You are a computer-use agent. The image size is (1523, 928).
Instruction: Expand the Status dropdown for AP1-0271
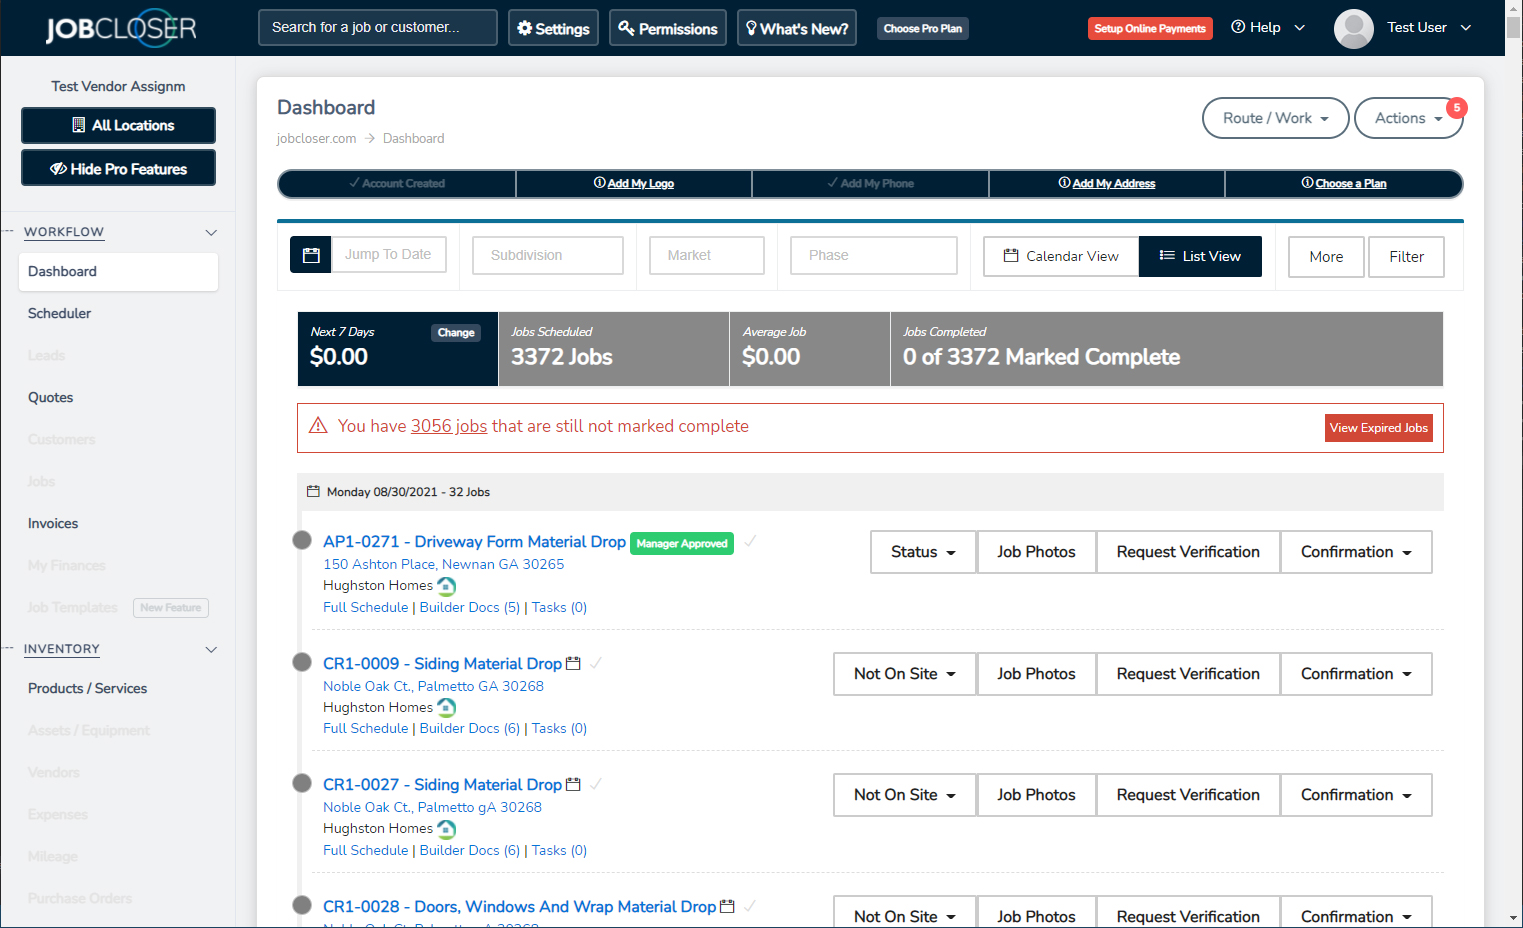pyautogui.click(x=922, y=552)
